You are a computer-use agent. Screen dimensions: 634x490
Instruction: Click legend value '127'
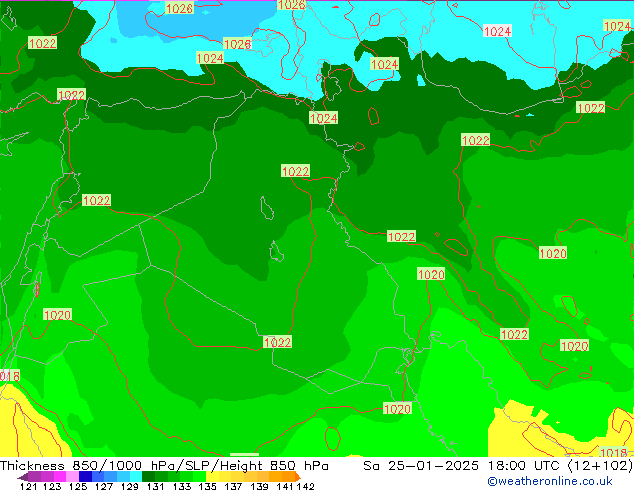coord(104,486)
